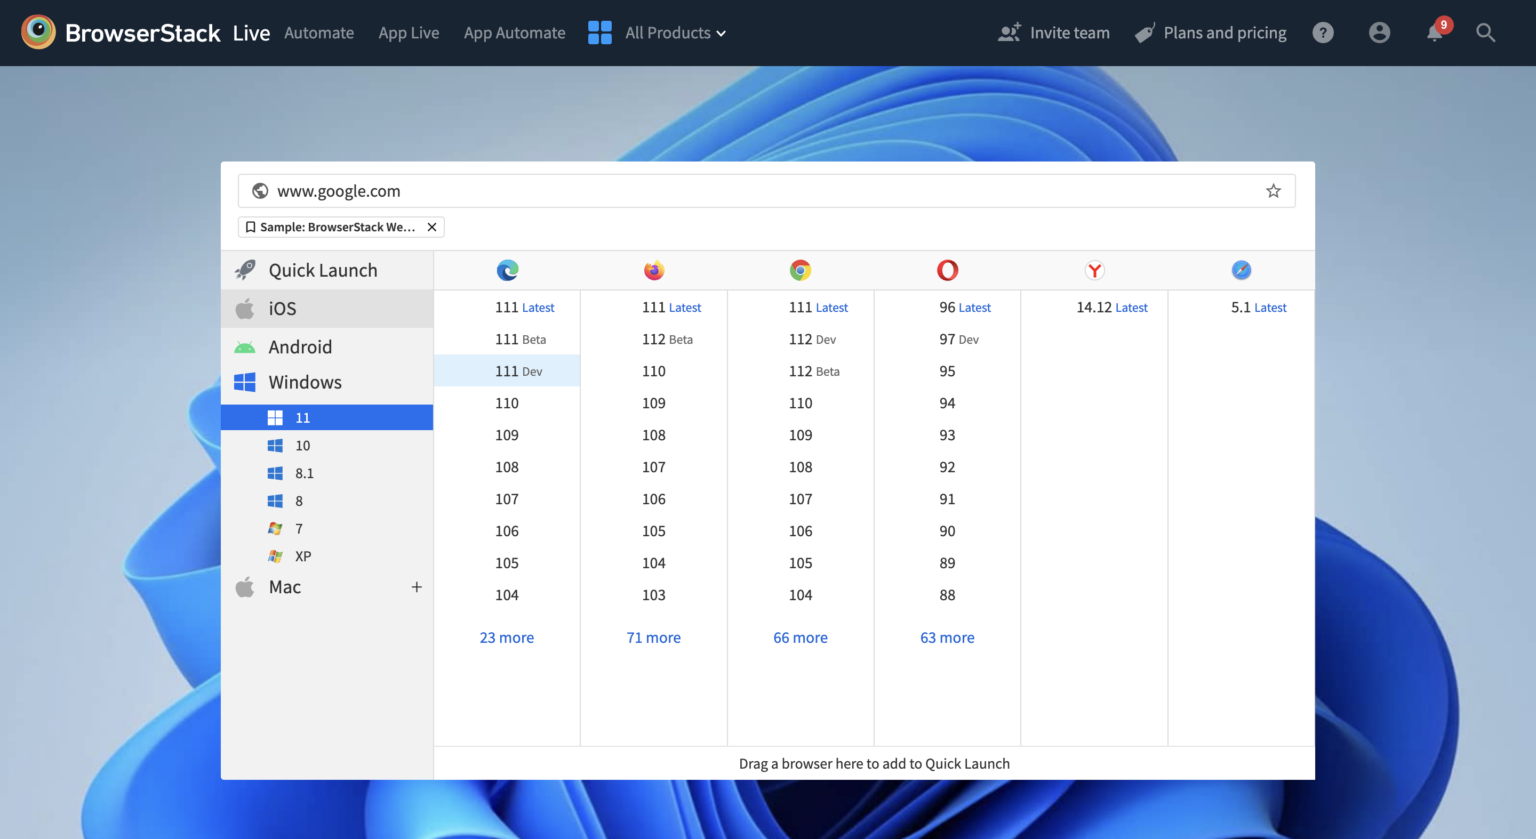The width and height of the screenshot is (1536, 839).
Task: Open the Automate product page
Action: tap(319, 32)
